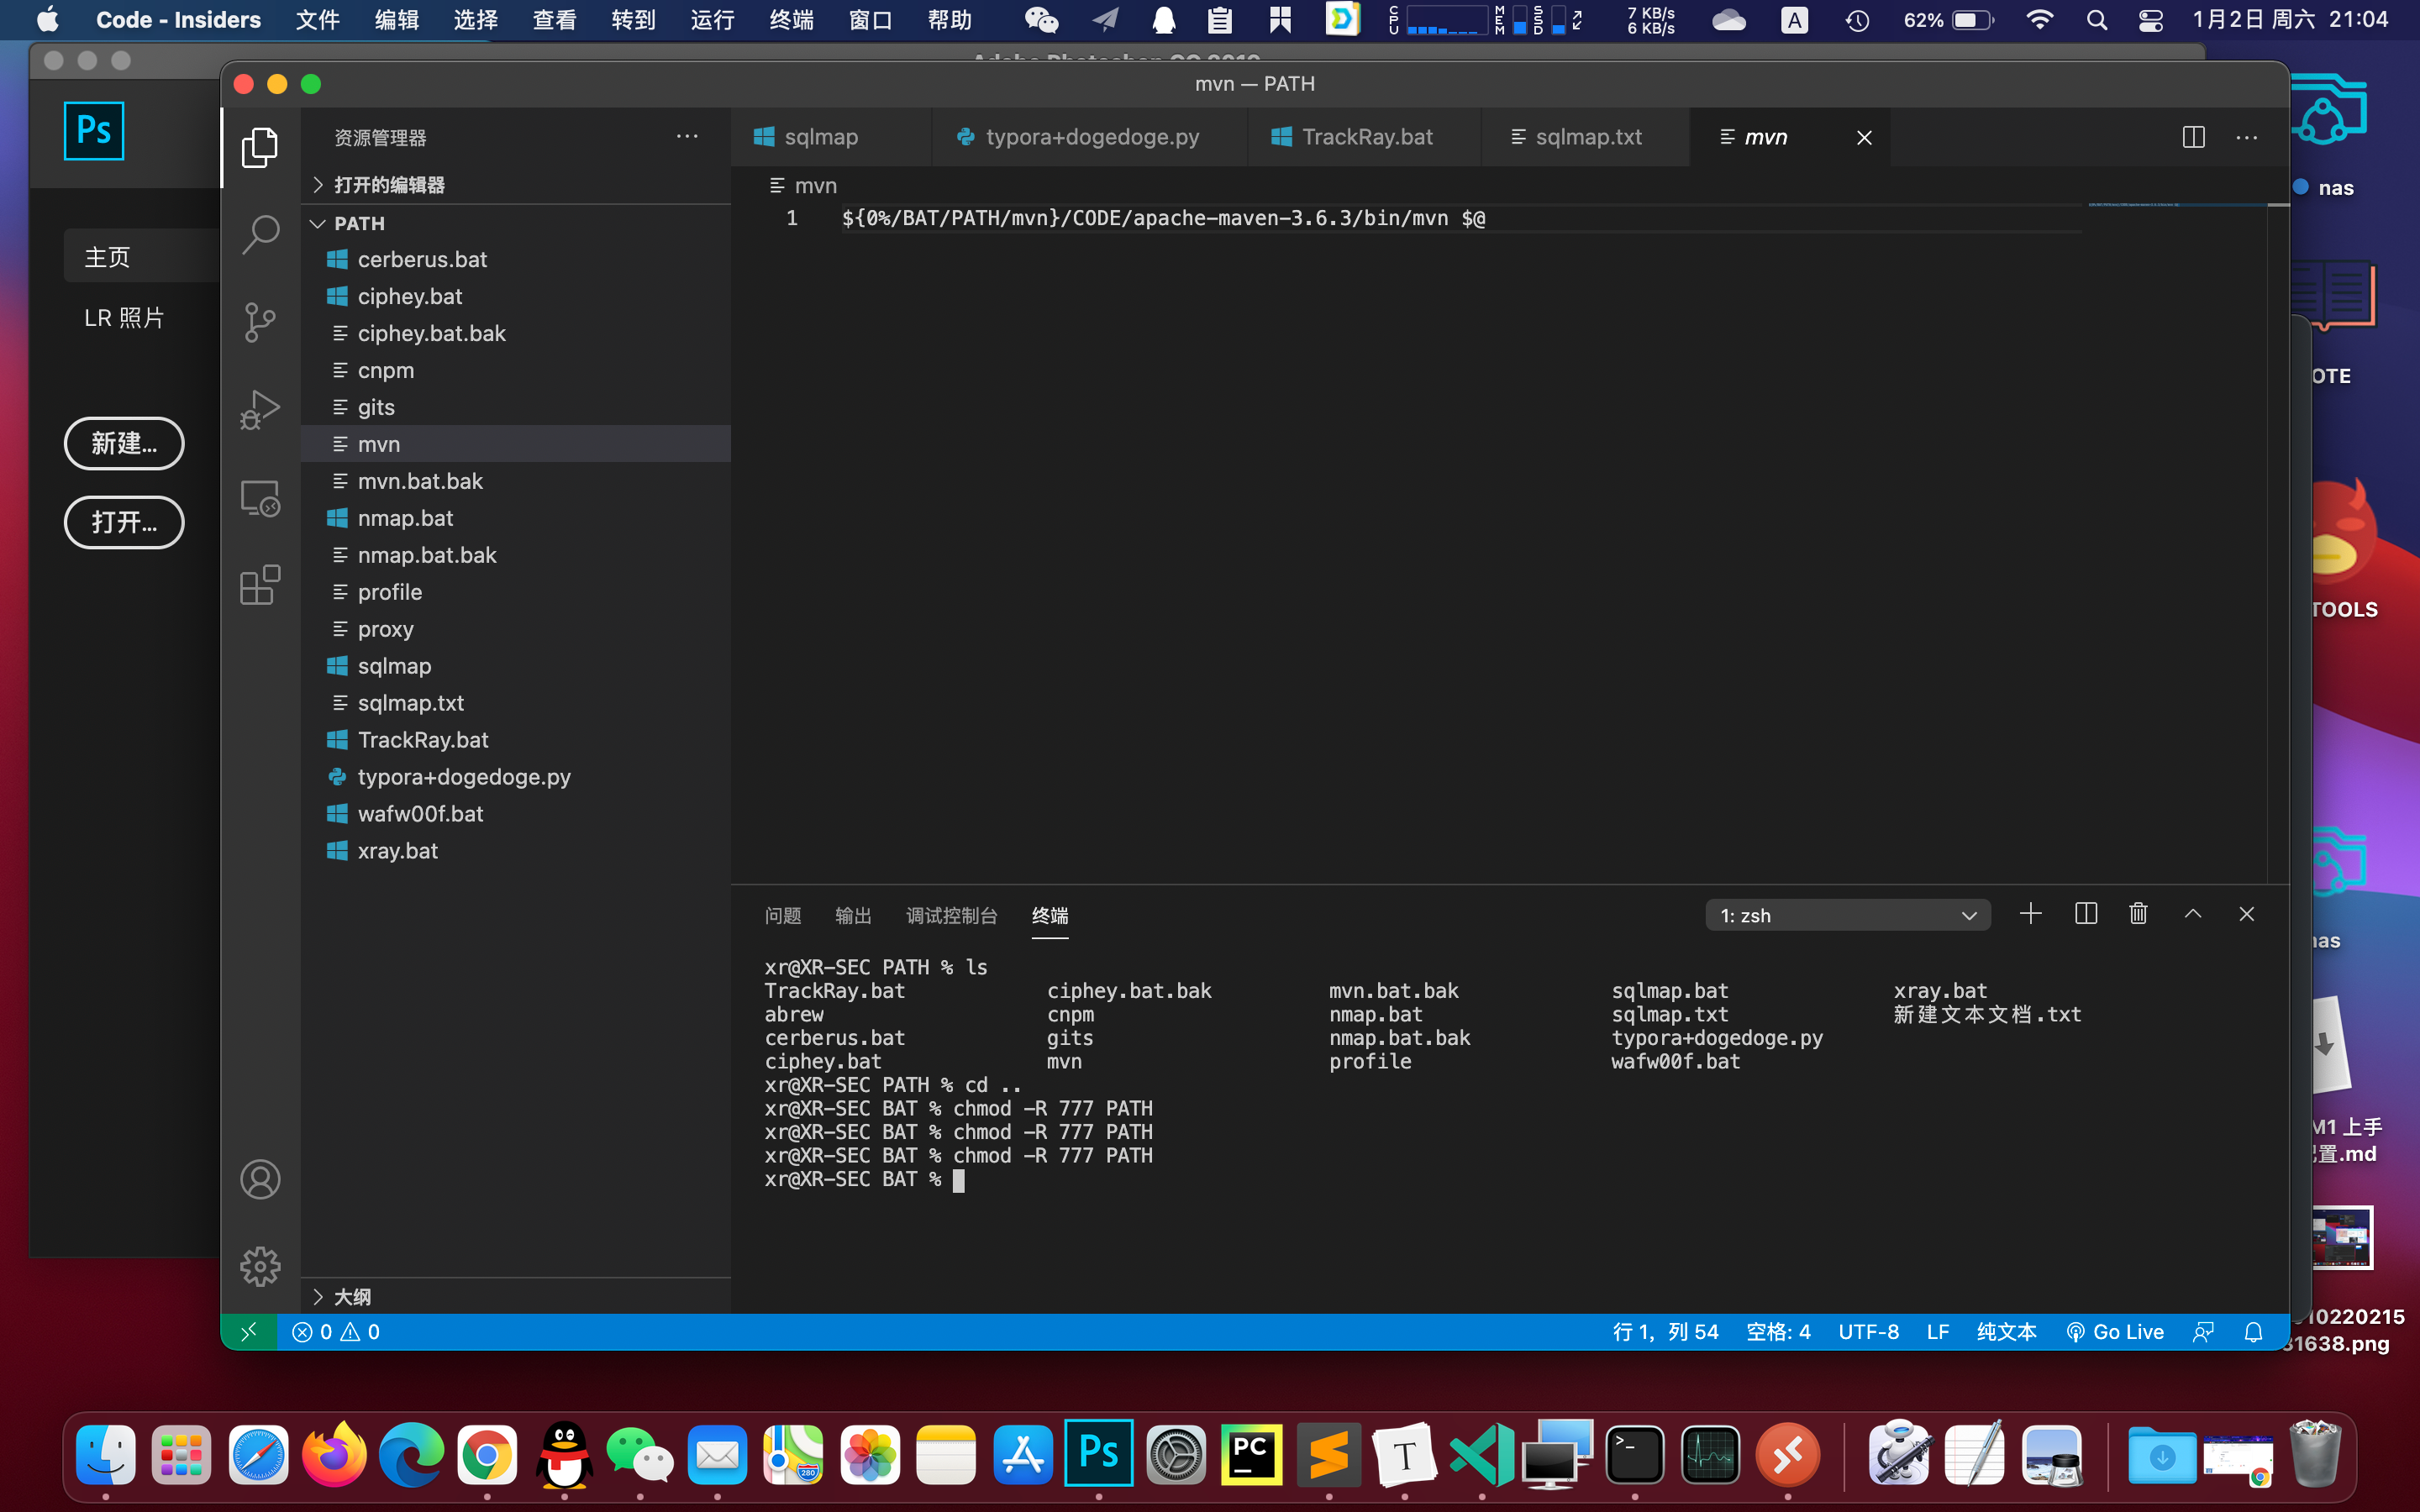Open editor more actions menu
The width and height of the screenshot is (2420, 1512).
point(2246,137)
